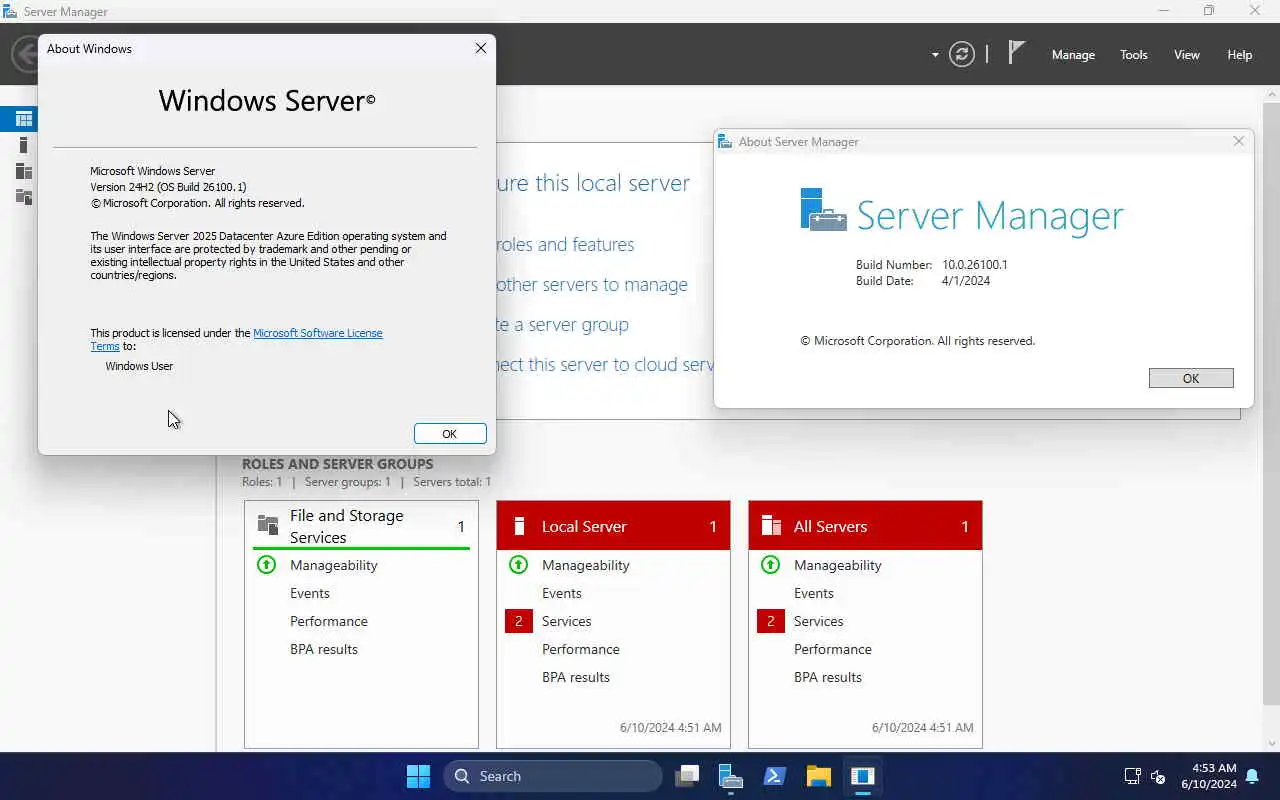Open File Explorer from the taskbar
1280x800 pixels.
tap(819, 776)
